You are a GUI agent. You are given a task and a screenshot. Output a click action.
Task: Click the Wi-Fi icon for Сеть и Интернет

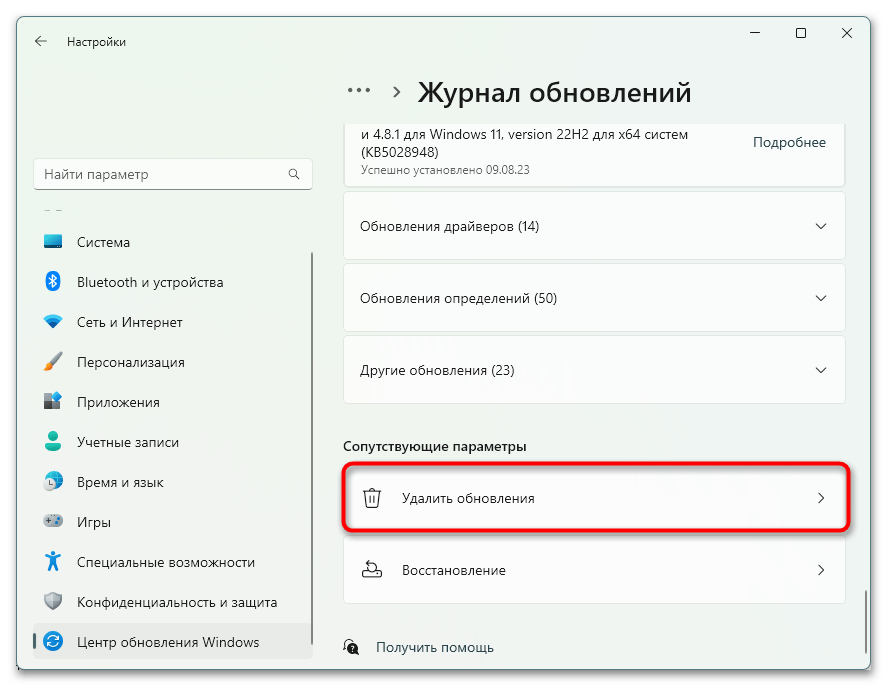[53, 322]
